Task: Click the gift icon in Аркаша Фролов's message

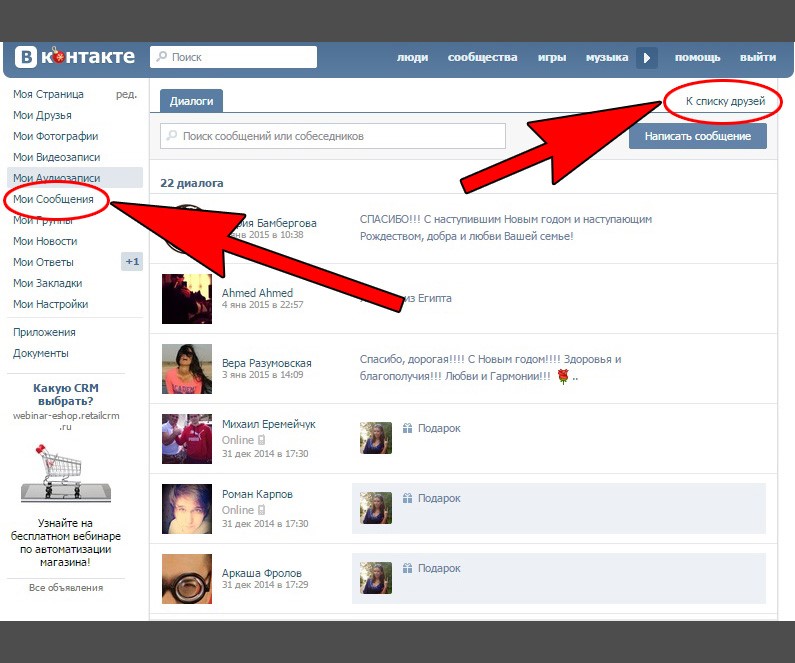Action: [x=407, y=568]
